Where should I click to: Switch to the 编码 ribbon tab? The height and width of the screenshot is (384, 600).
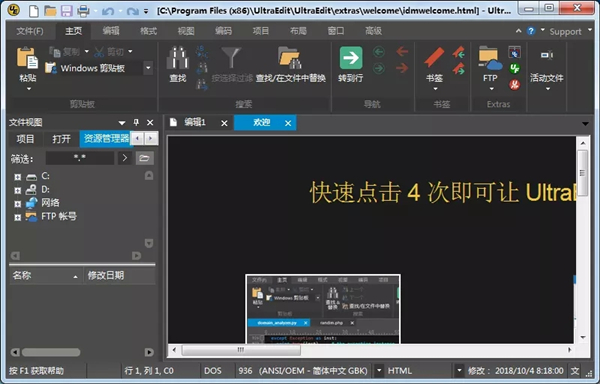click(223, 31)
